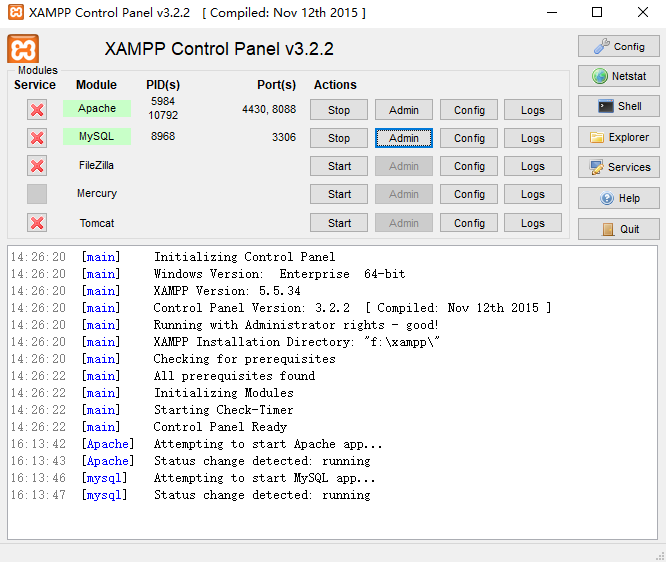Click the MySQL port 3306
The image size is (666, 562).
284,137
